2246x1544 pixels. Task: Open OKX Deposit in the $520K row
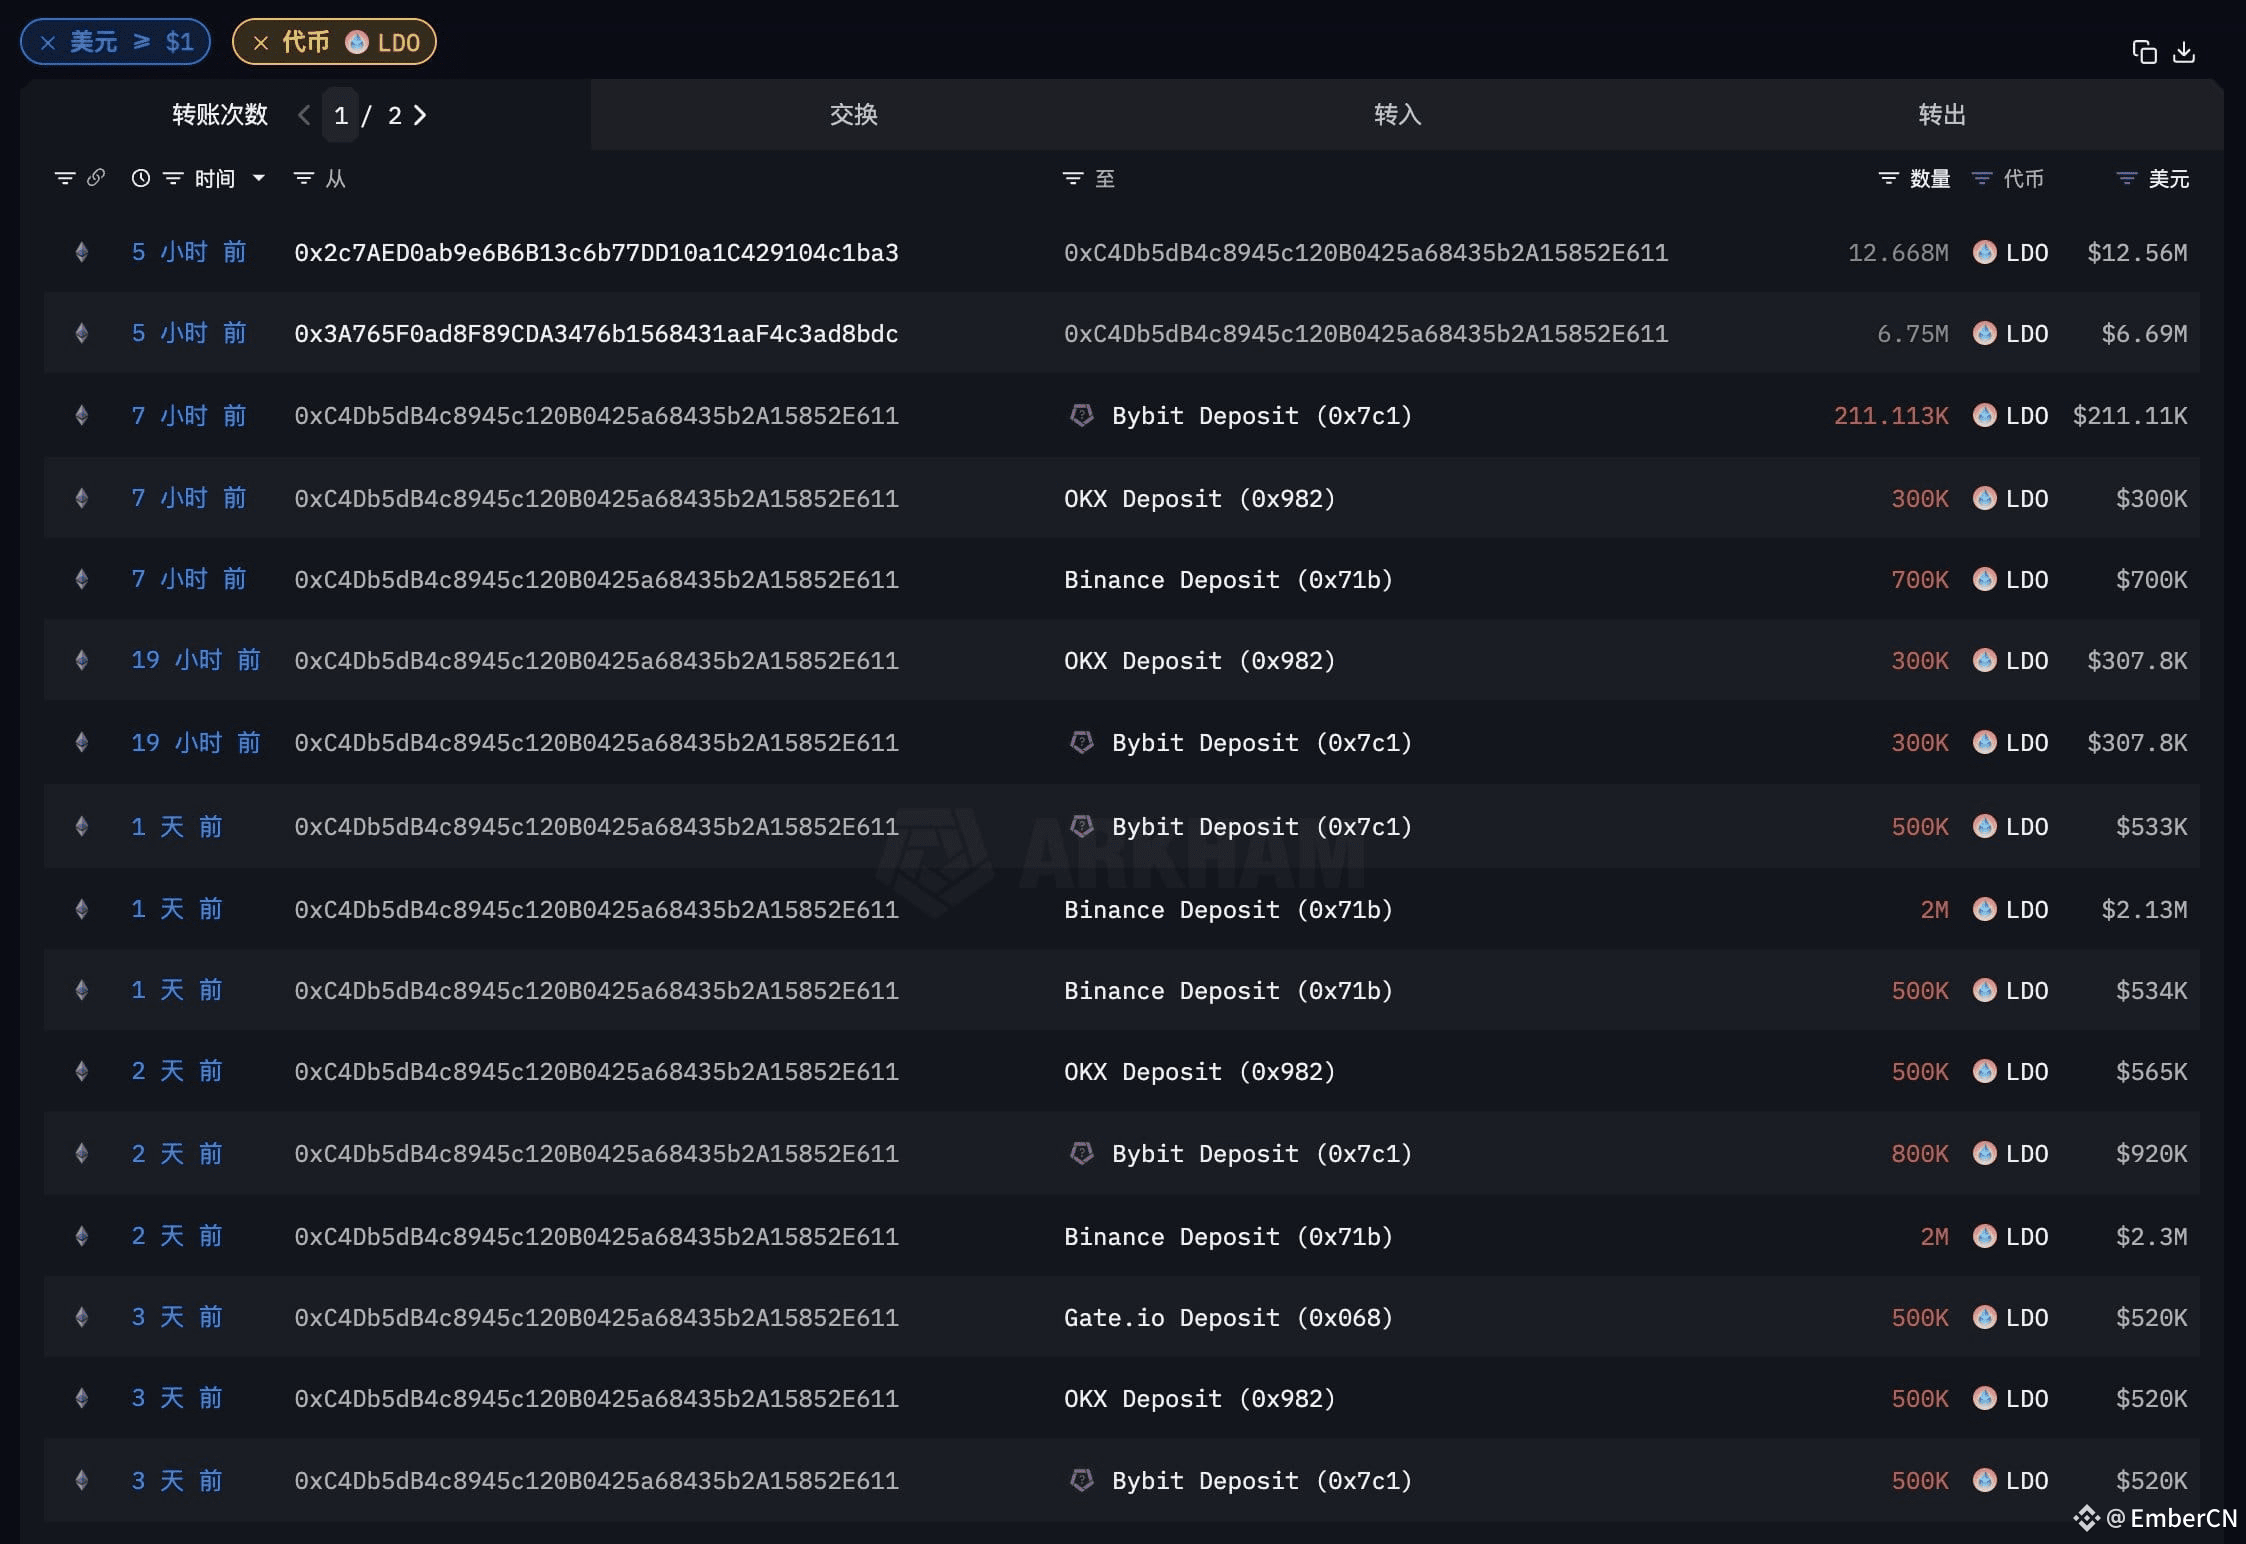(1200, 1399)
